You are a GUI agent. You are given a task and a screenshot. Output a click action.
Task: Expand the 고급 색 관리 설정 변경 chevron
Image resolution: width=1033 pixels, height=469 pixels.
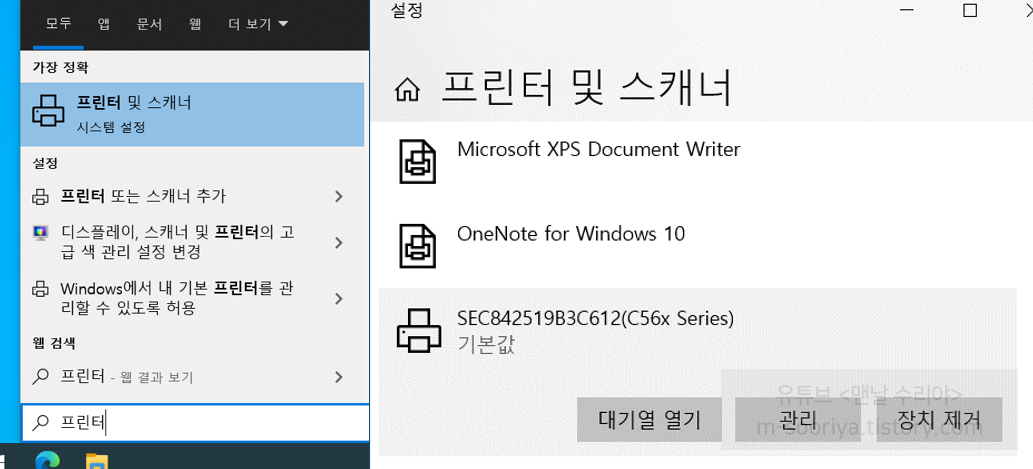coord(339,242)
